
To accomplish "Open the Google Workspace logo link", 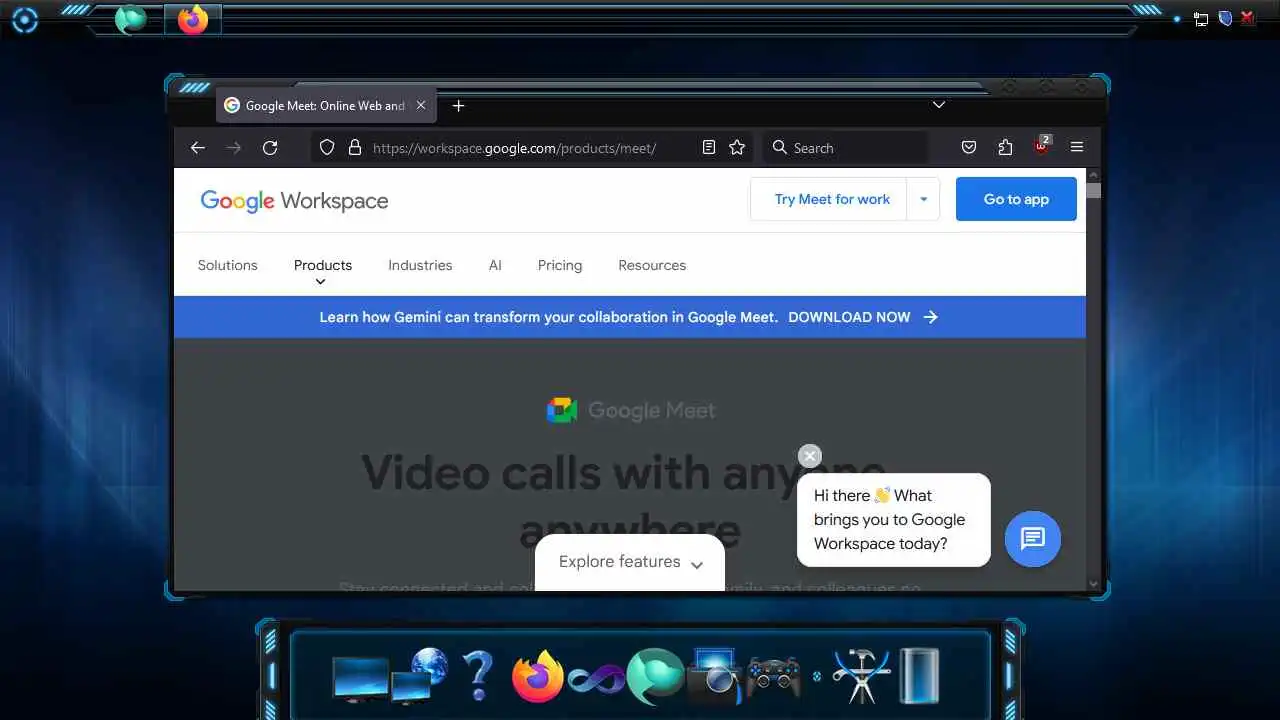I will pyautogui.click(x=294, y=200).
